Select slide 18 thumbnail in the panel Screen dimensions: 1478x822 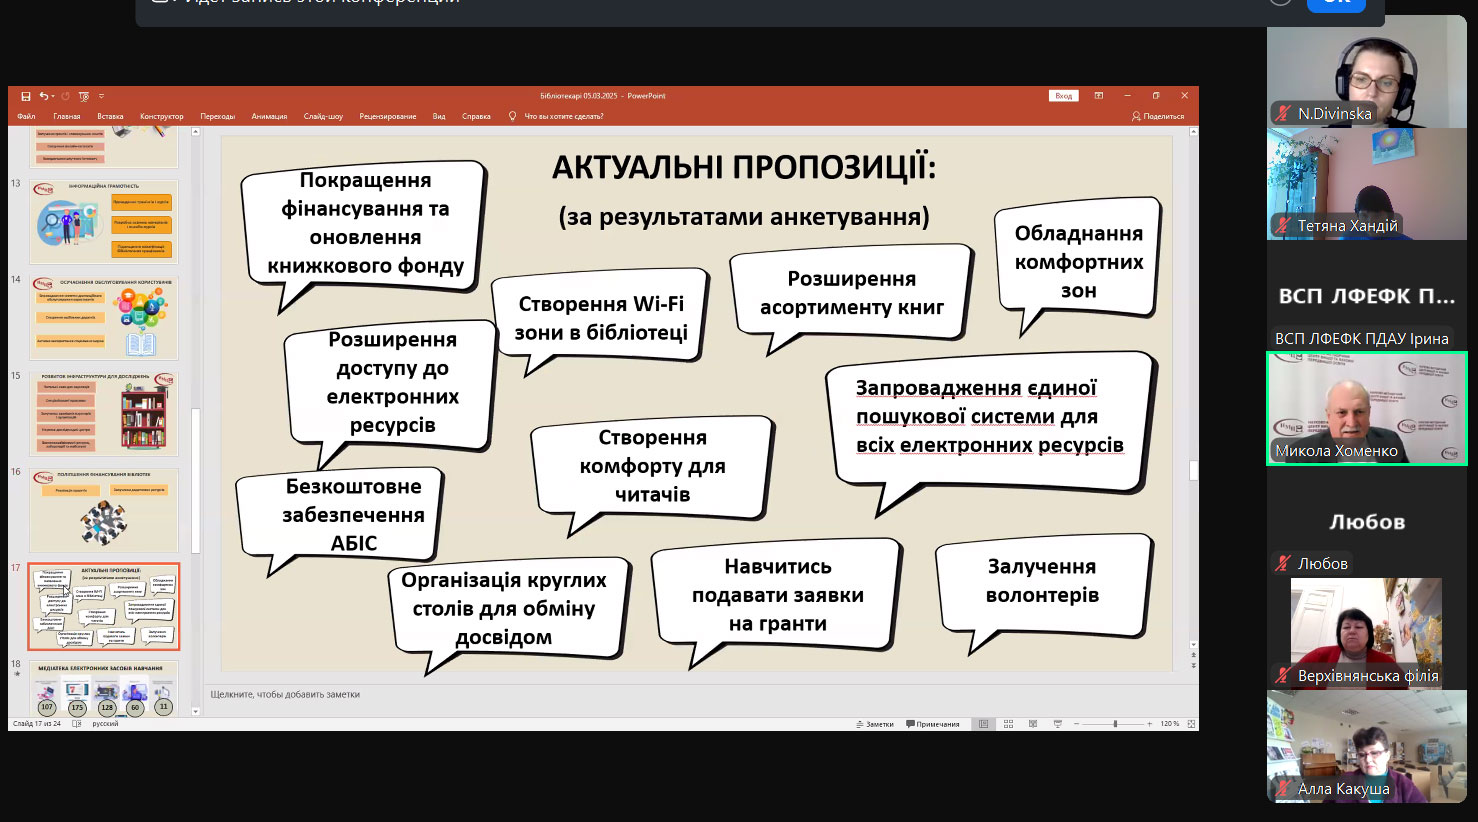[x=104, y=688]
